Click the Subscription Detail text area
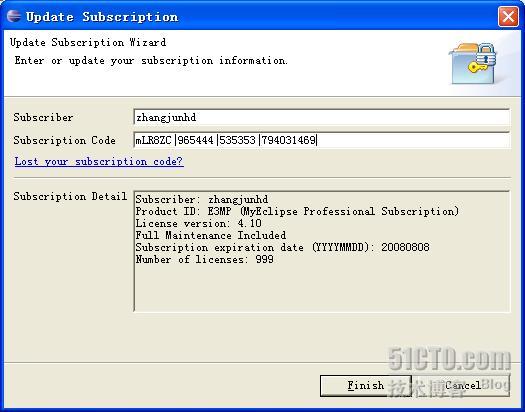This screenshot has height=412, width=525. [321, 251]
